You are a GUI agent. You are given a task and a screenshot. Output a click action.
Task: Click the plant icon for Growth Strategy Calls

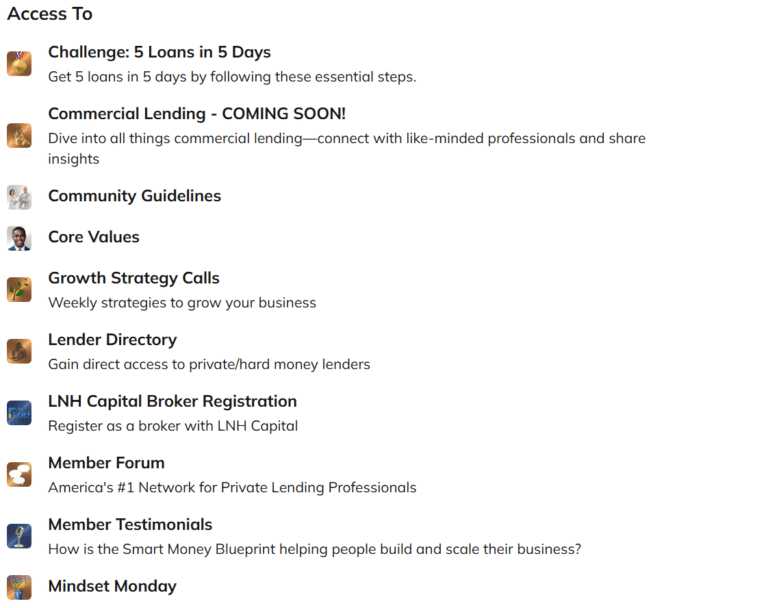tap(19, 289)
